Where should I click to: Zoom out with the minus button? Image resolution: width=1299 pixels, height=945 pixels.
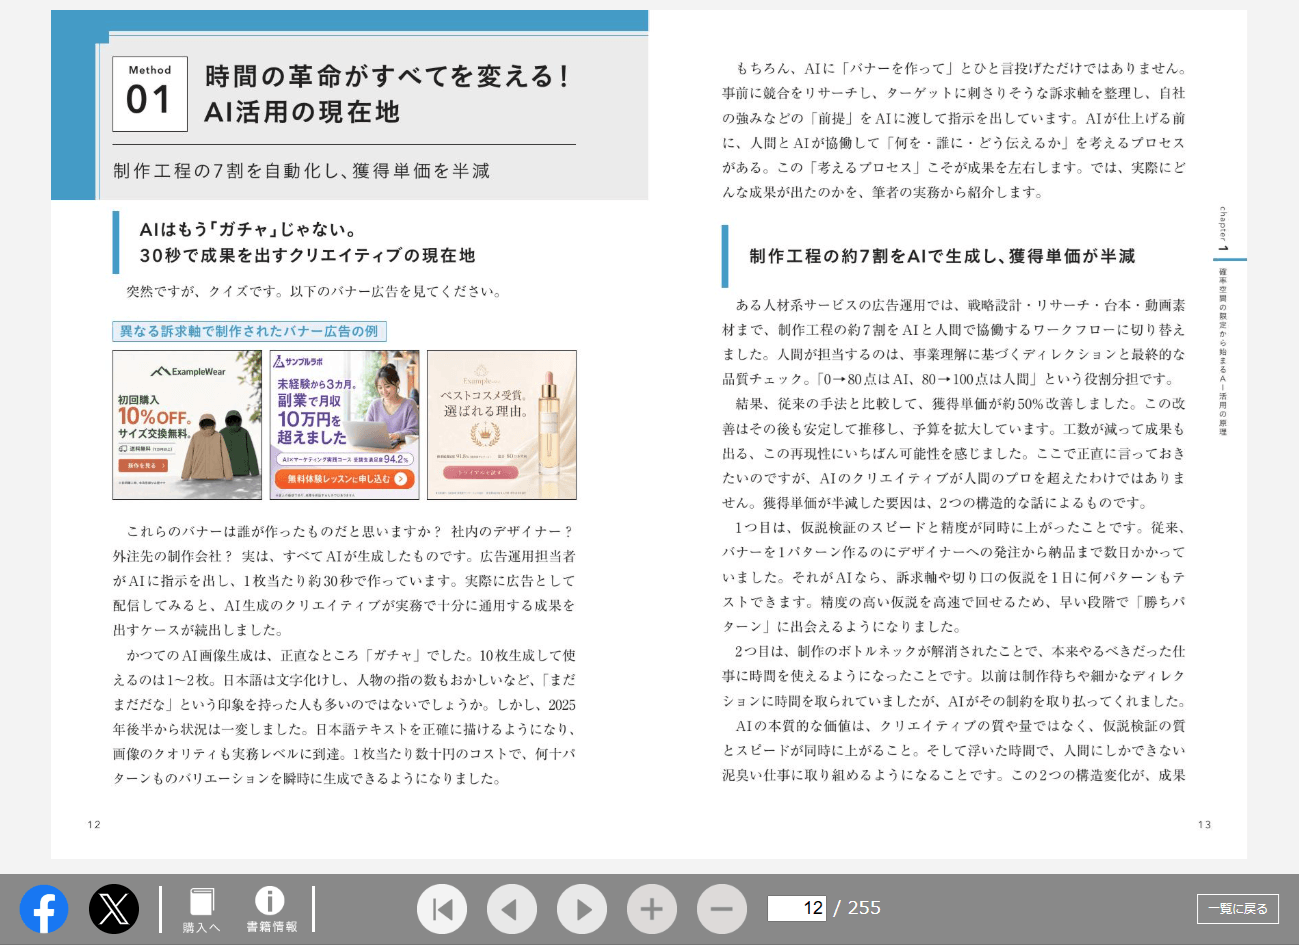click(722, 909)
